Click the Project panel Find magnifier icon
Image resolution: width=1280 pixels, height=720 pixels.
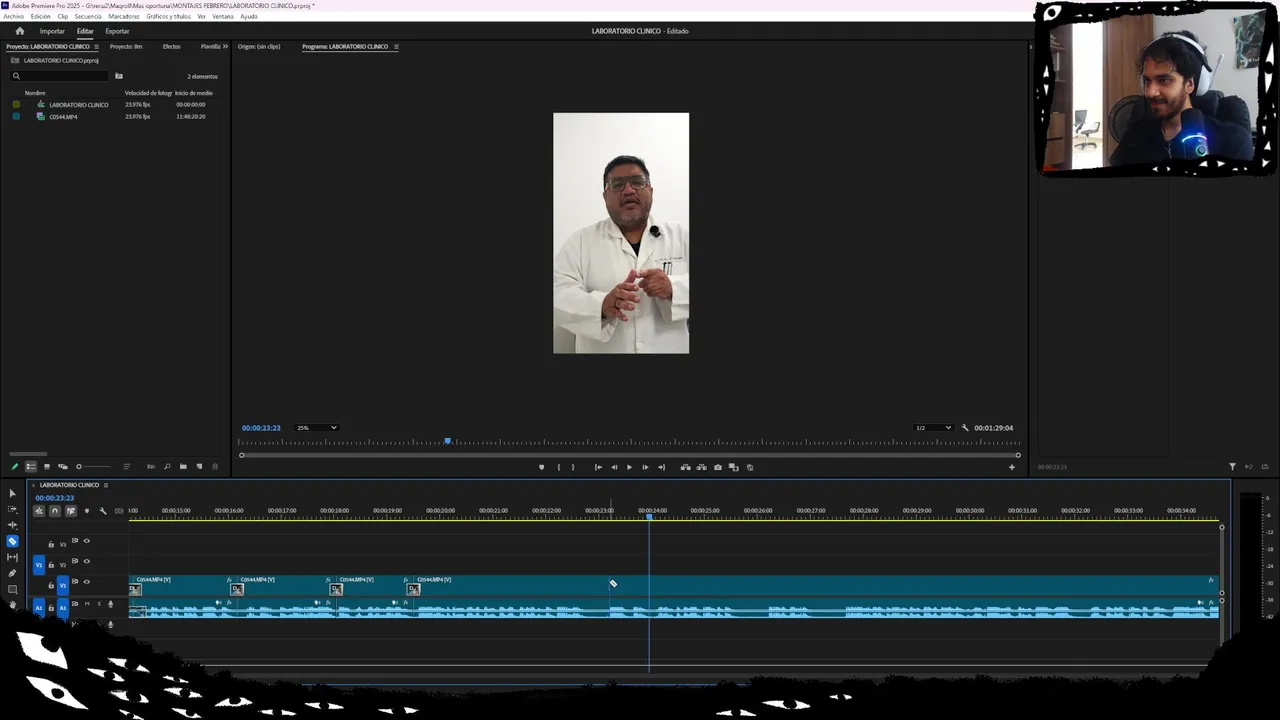pyautogui.click(x=167, y=467)
